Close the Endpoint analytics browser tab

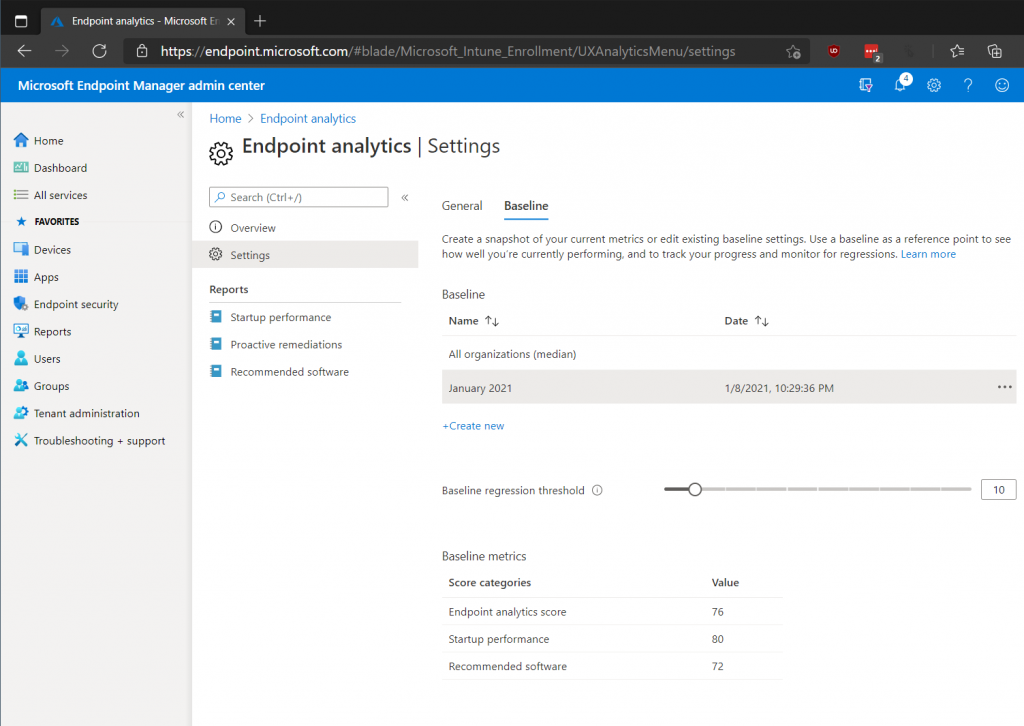pos(231,22)
